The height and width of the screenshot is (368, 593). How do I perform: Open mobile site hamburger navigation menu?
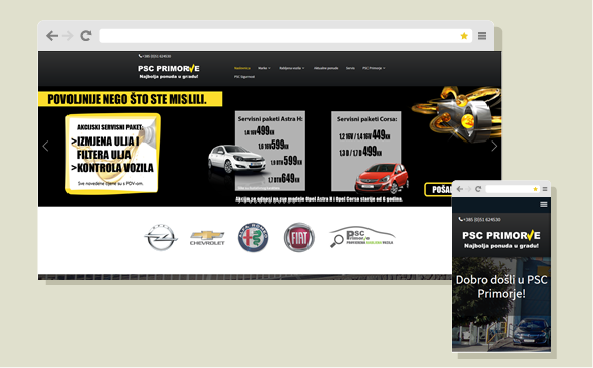[x=543, y=205]
